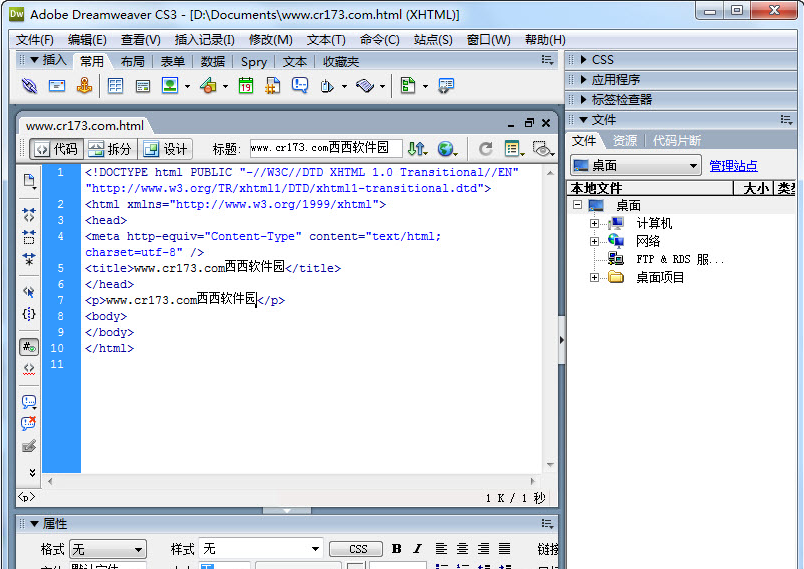The image size is (804, 569).
Task: Click the CSS button in Properties
Action: click(x=357, y=549)
